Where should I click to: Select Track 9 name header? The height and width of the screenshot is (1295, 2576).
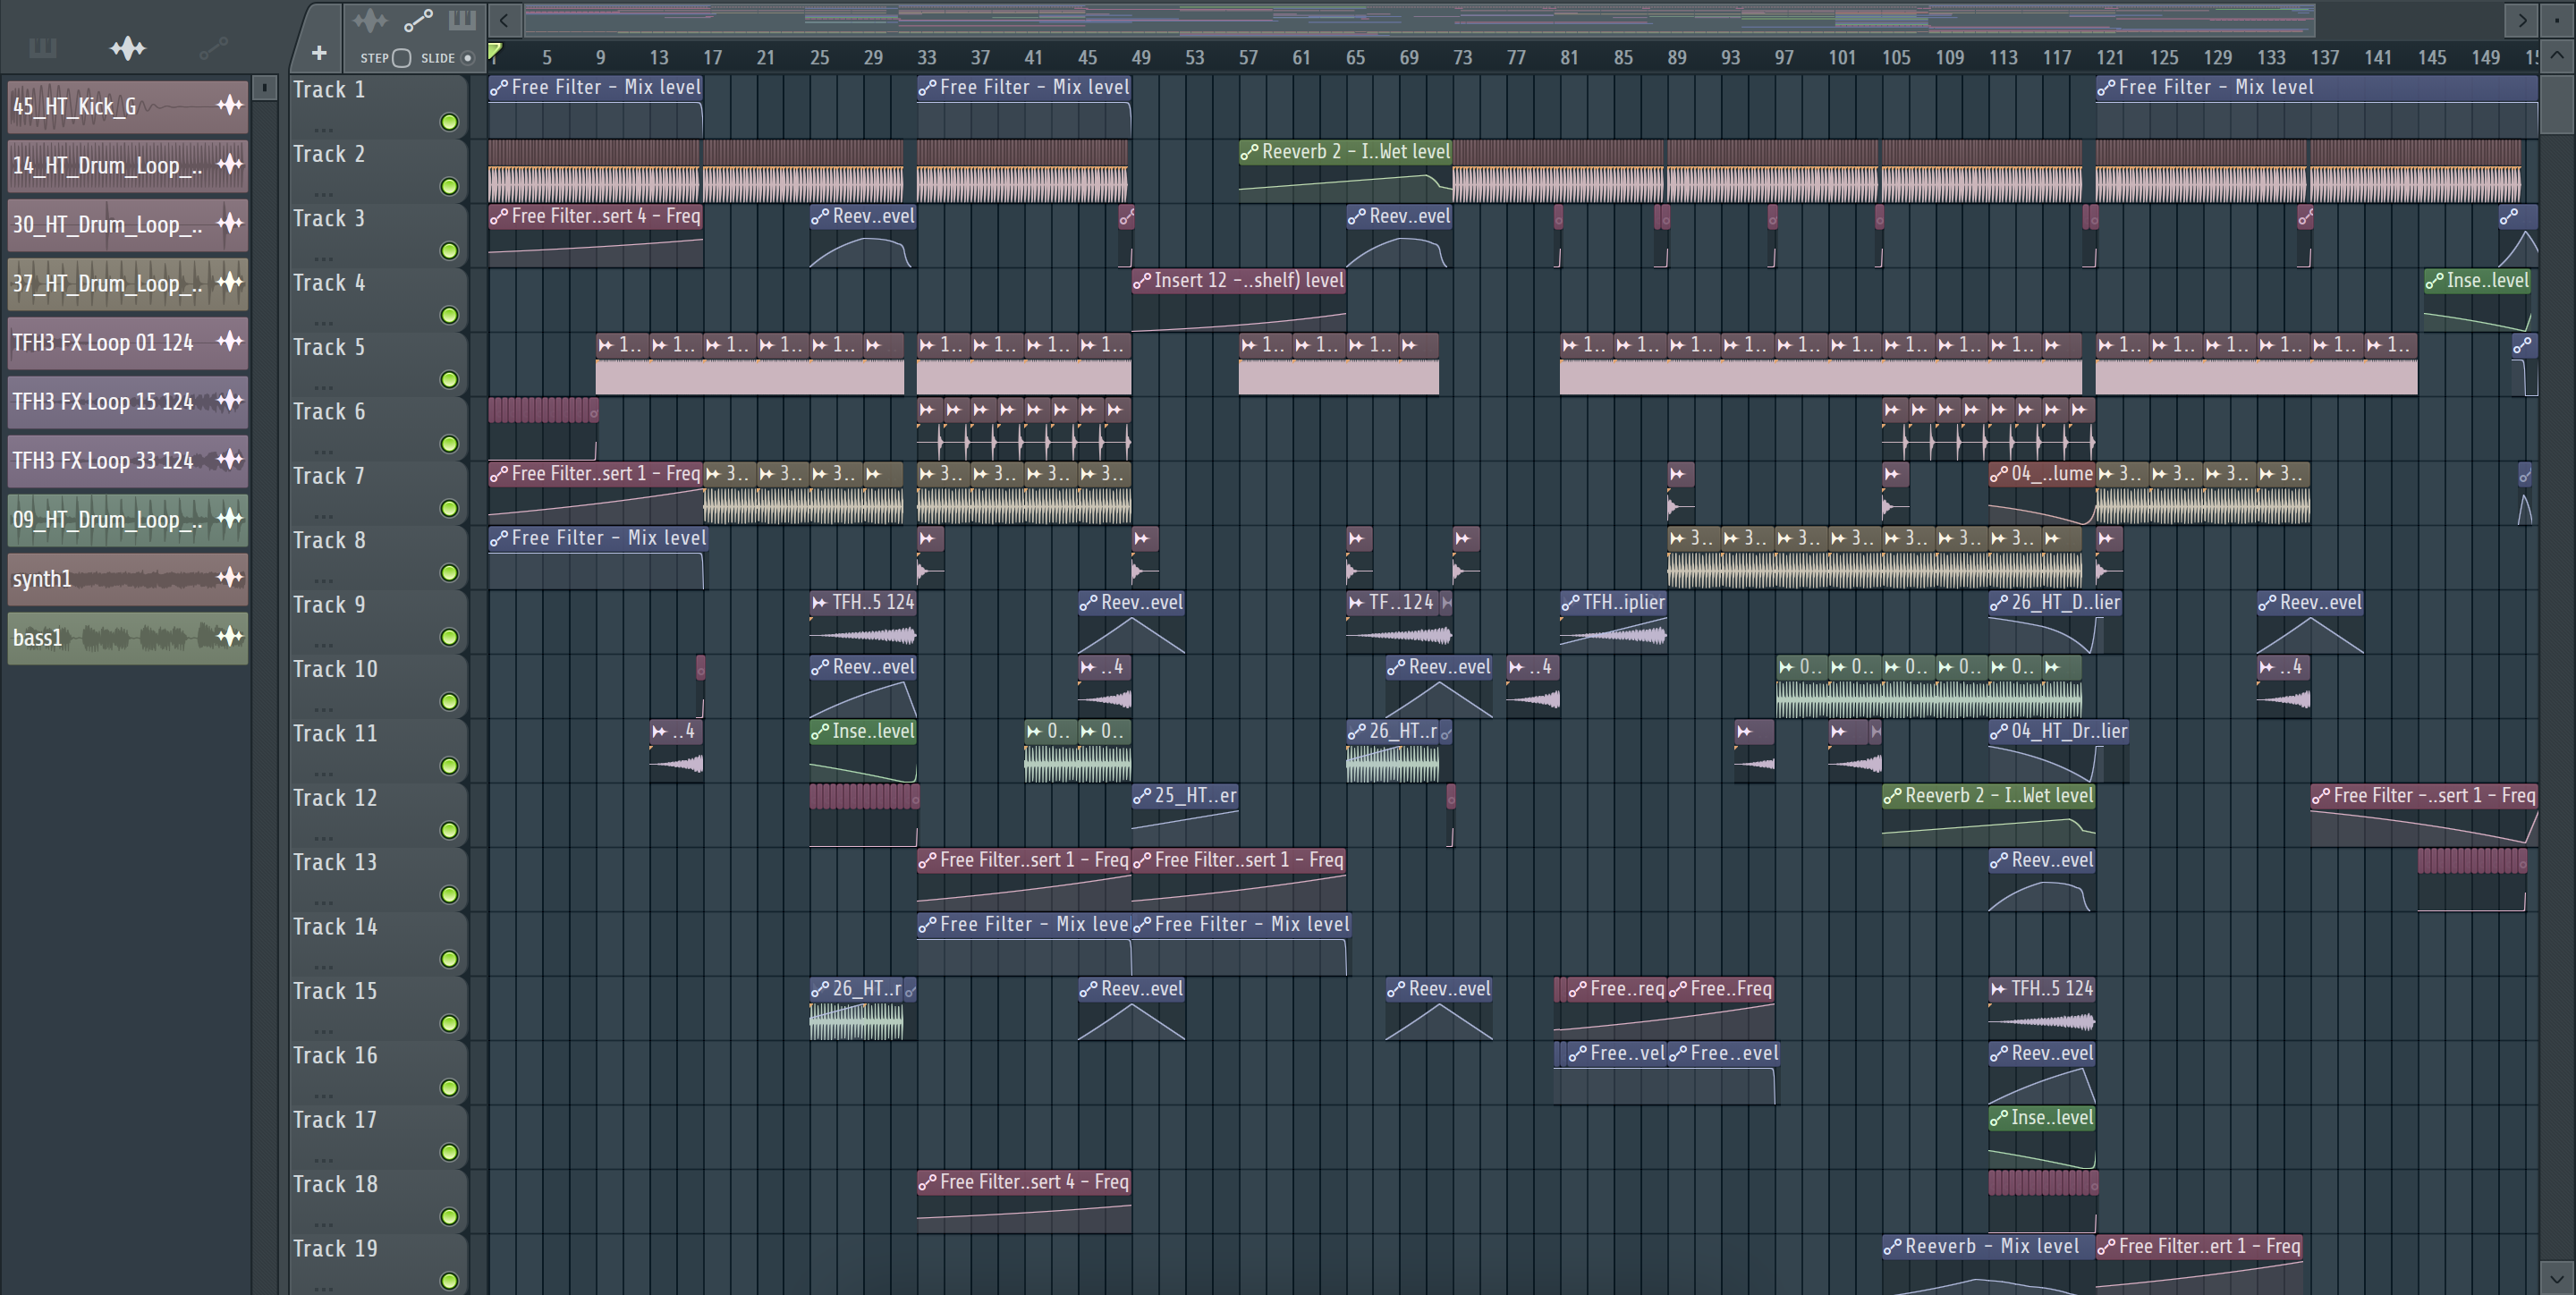coord(329,604)
